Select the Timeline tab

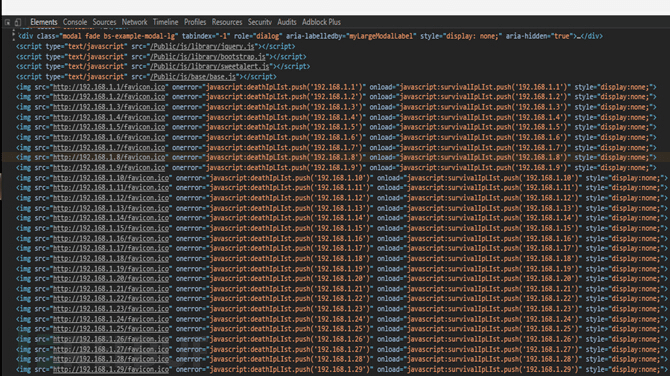[165, 22]
